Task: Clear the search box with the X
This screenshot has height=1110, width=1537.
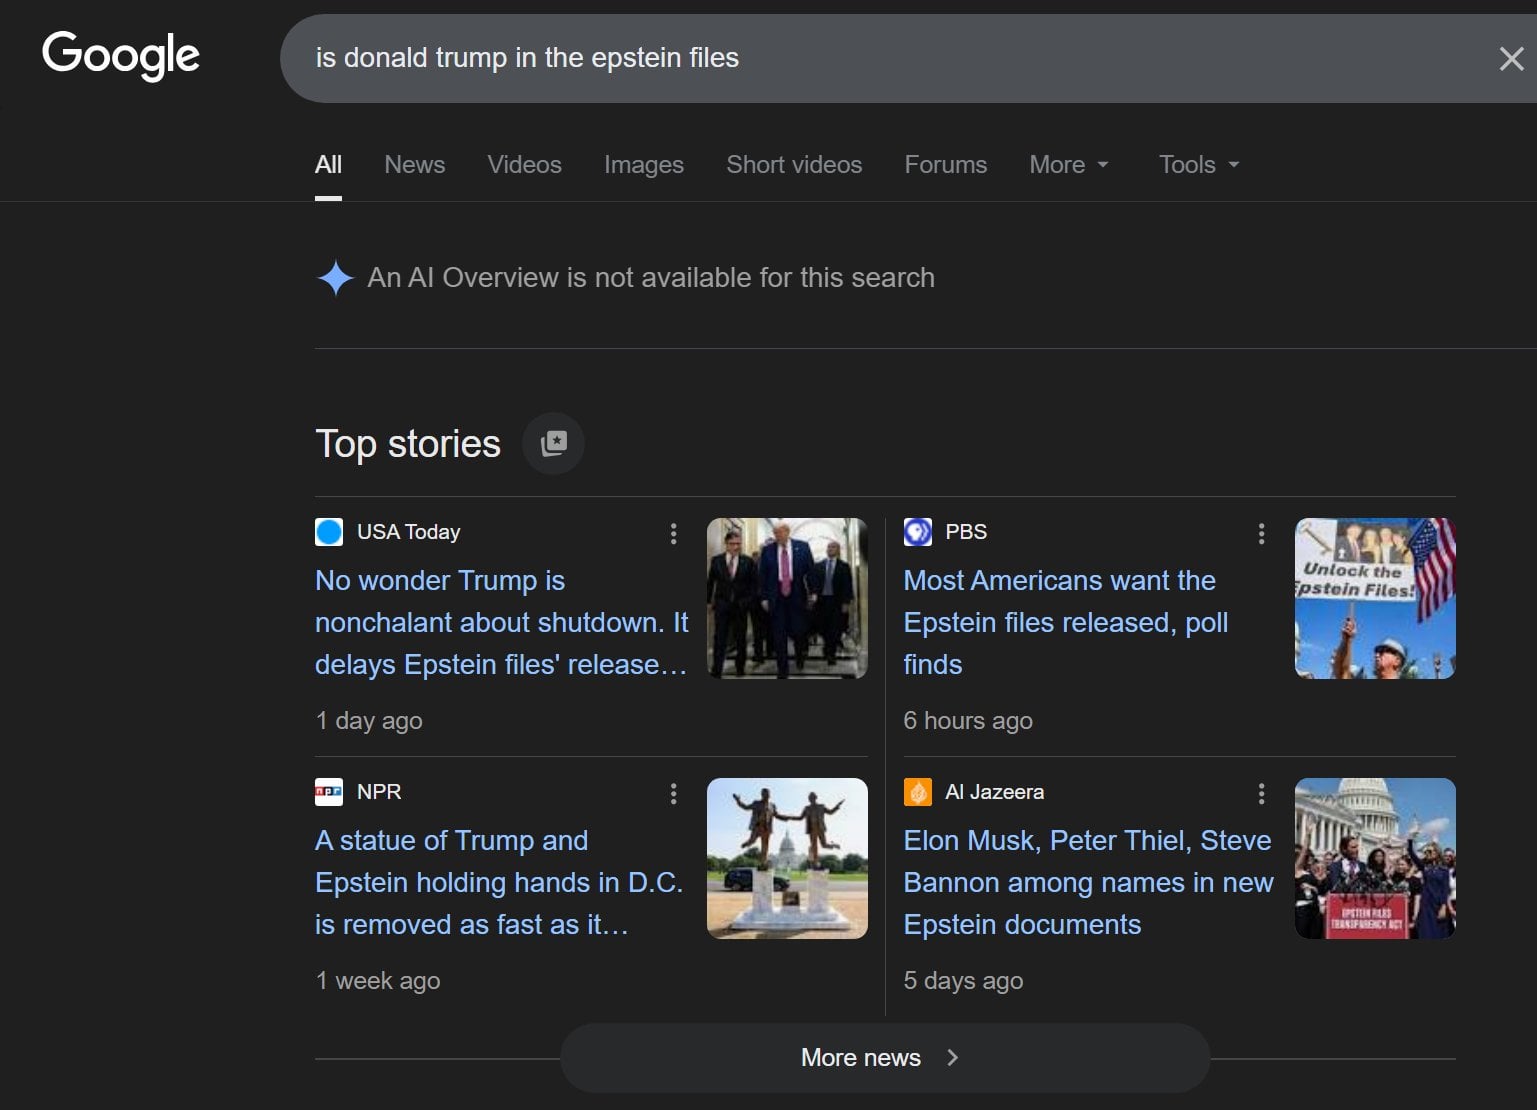Action: click(x=1511, y=59)
